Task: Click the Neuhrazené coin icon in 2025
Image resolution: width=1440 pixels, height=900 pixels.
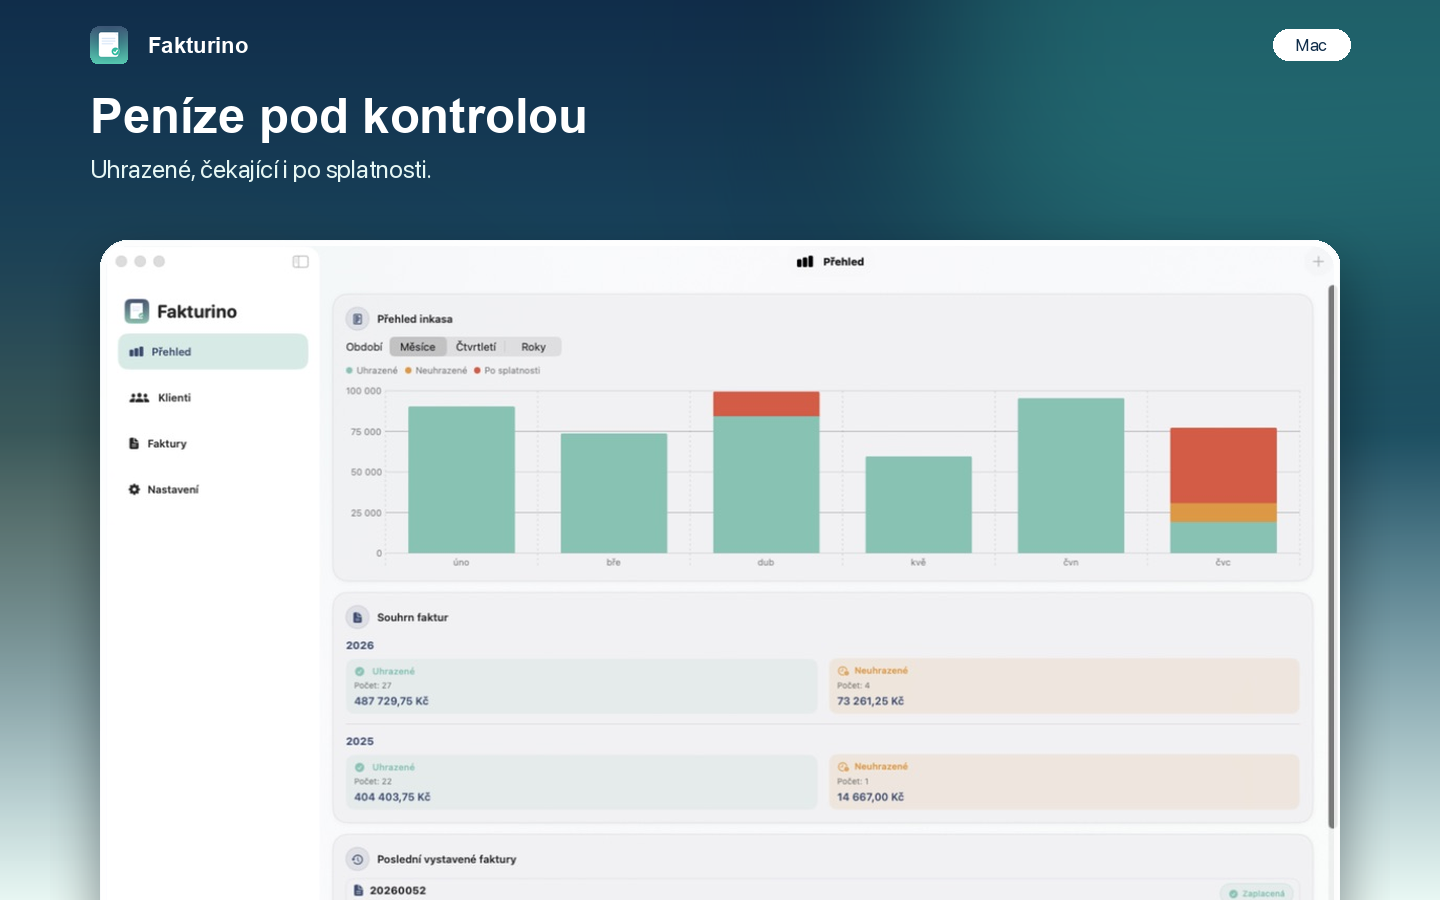Action: 843,767
